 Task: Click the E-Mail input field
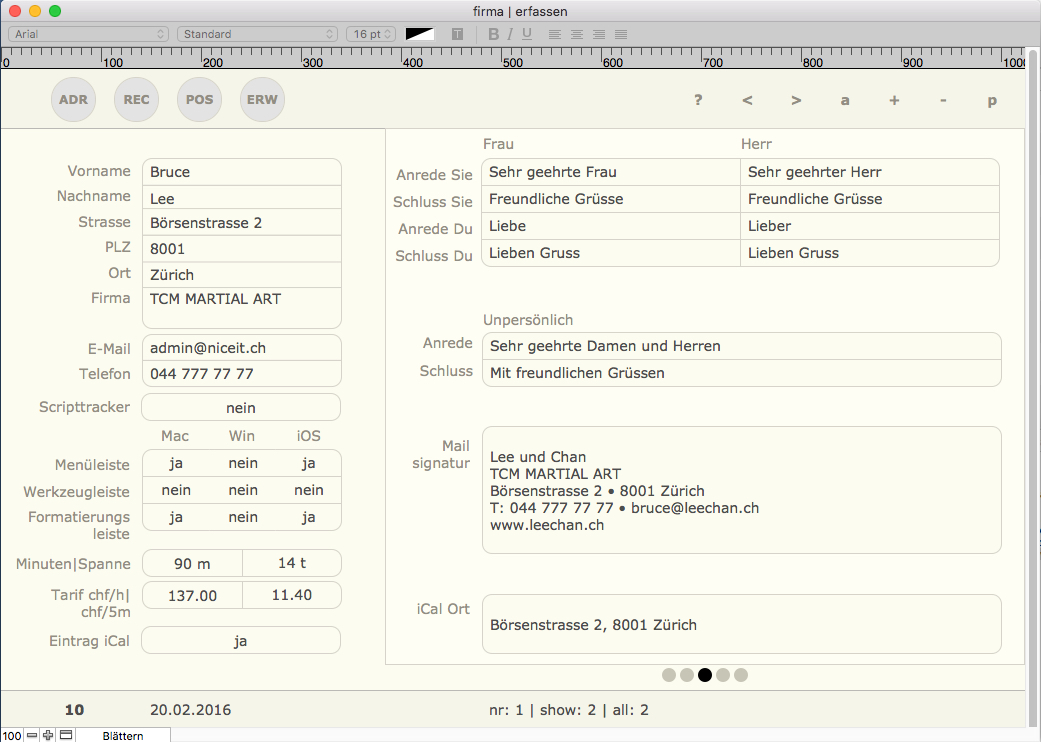click(x=241, y=348)
